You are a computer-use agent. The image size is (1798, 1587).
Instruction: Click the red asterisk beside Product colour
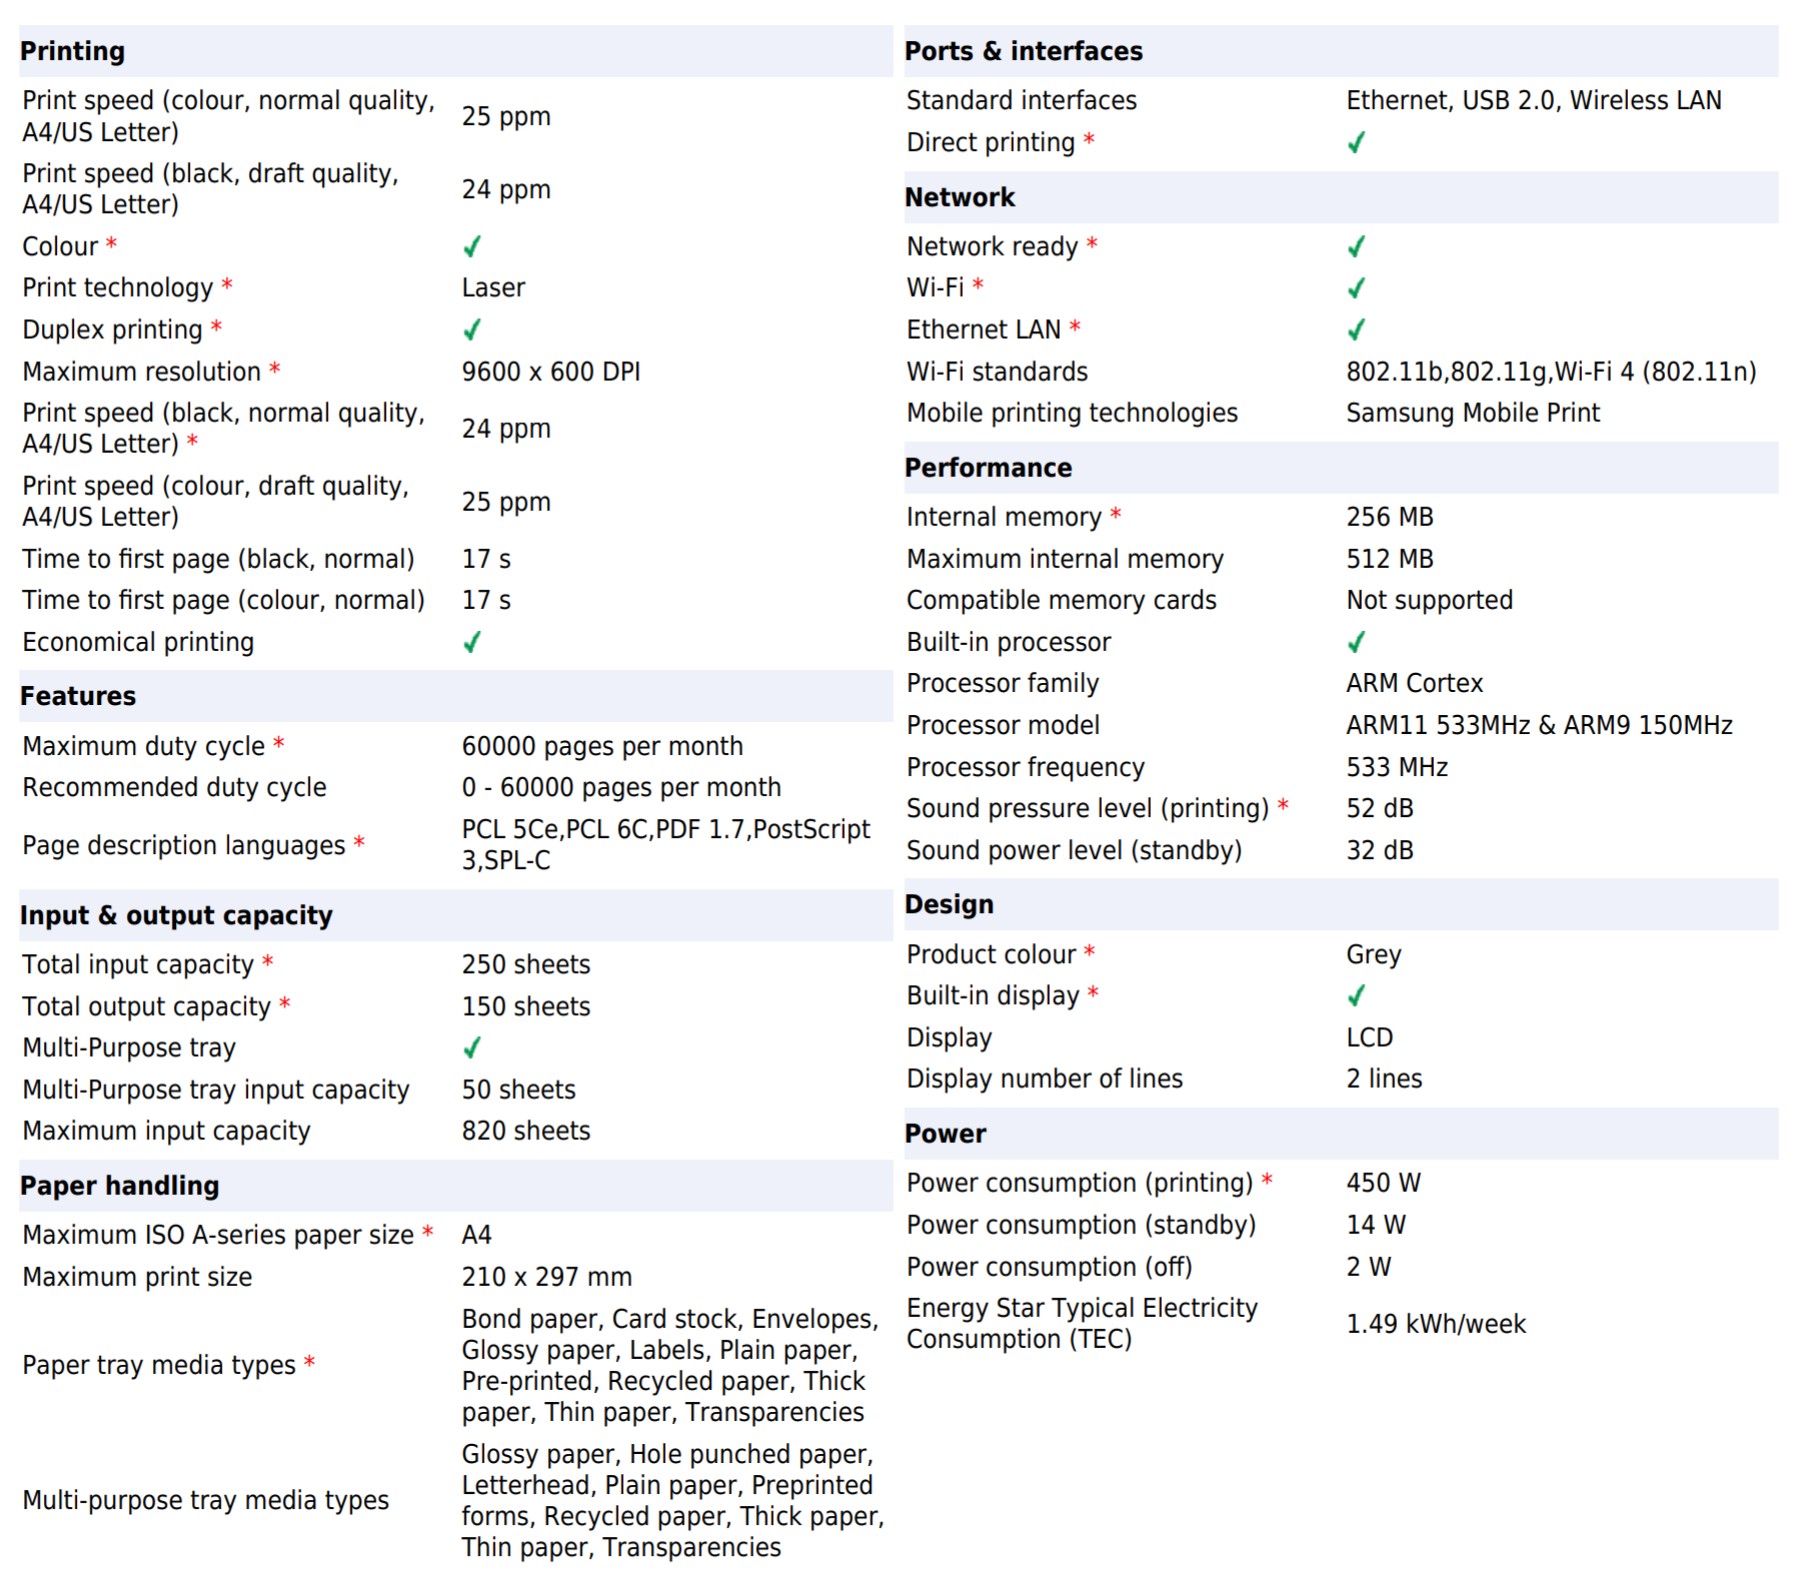pyautogui.click(x=1089, y=952)
